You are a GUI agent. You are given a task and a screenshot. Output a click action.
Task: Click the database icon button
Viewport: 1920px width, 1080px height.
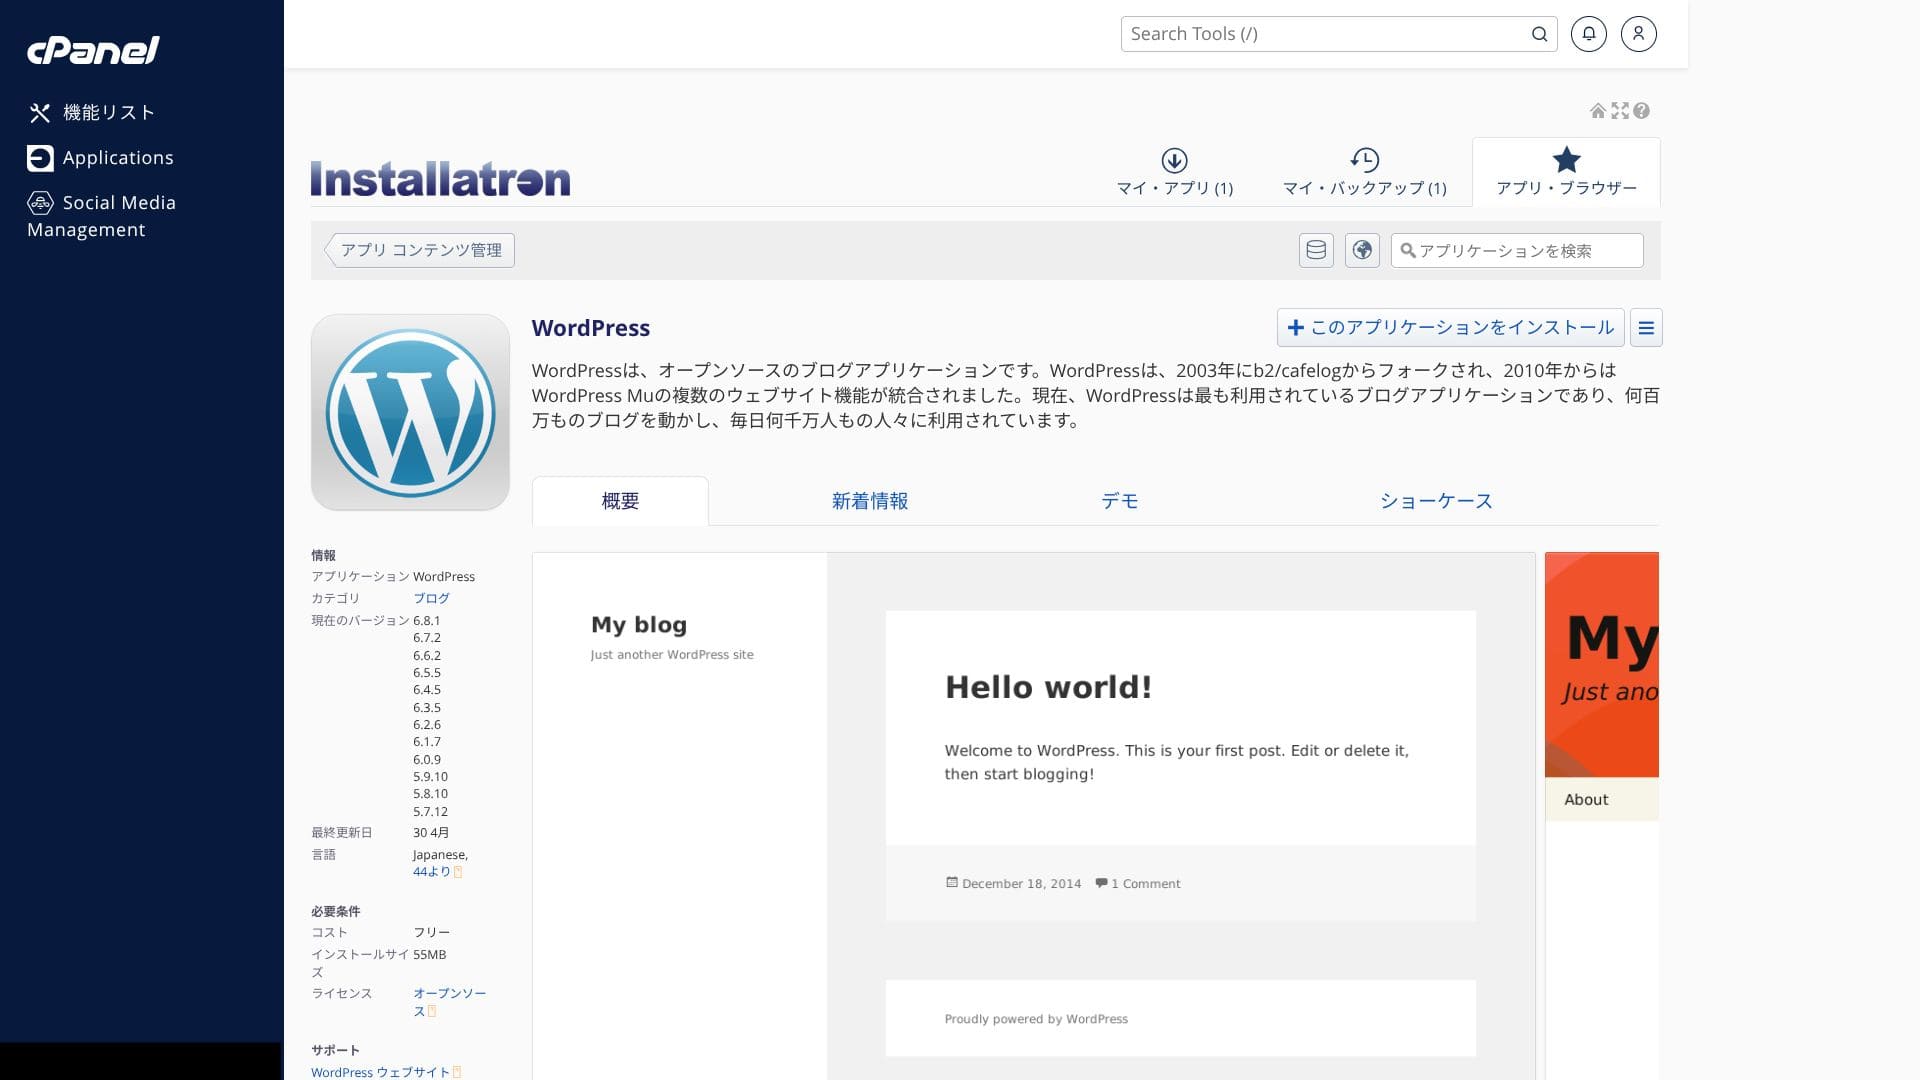(1316, 250)
